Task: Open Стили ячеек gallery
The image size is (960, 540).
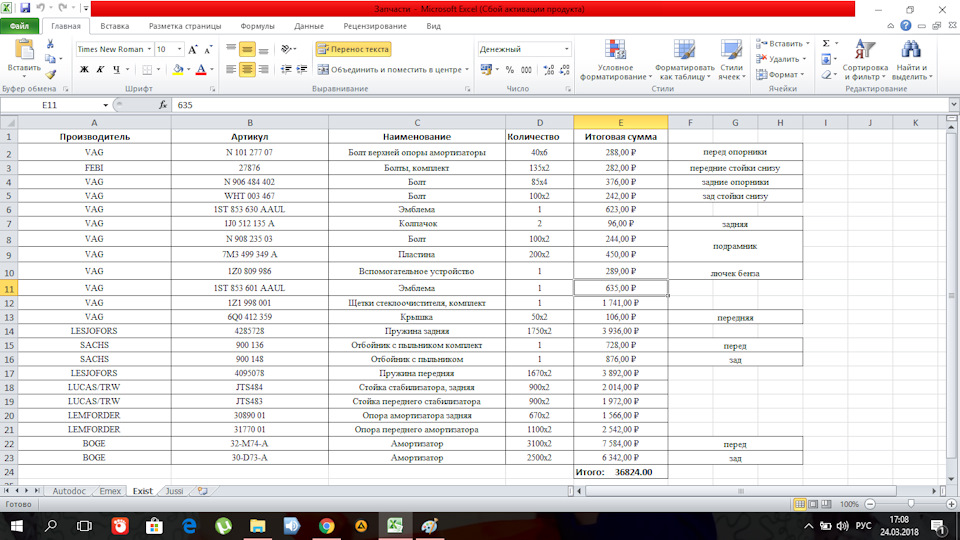Action: (732, 59)
